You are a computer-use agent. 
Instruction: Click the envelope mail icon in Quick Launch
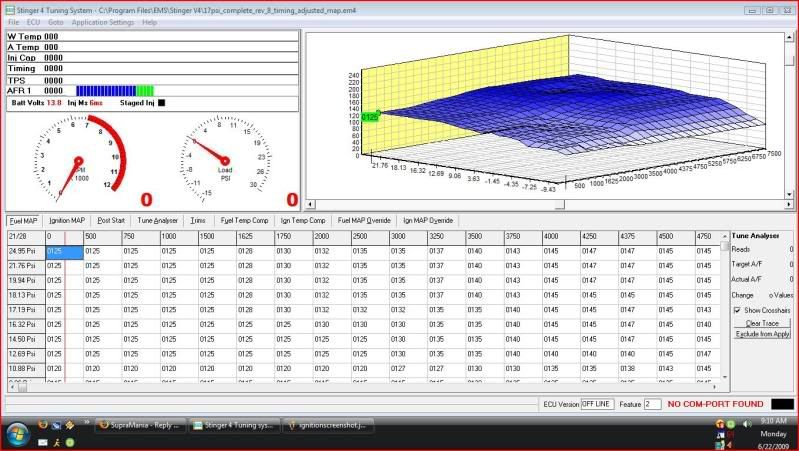point(43,443)
